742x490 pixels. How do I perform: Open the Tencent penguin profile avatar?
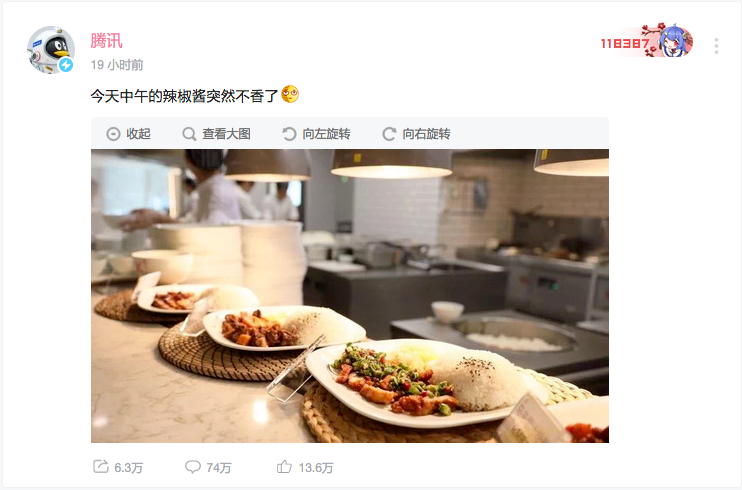pyautogui.click(x=51, y=50)
